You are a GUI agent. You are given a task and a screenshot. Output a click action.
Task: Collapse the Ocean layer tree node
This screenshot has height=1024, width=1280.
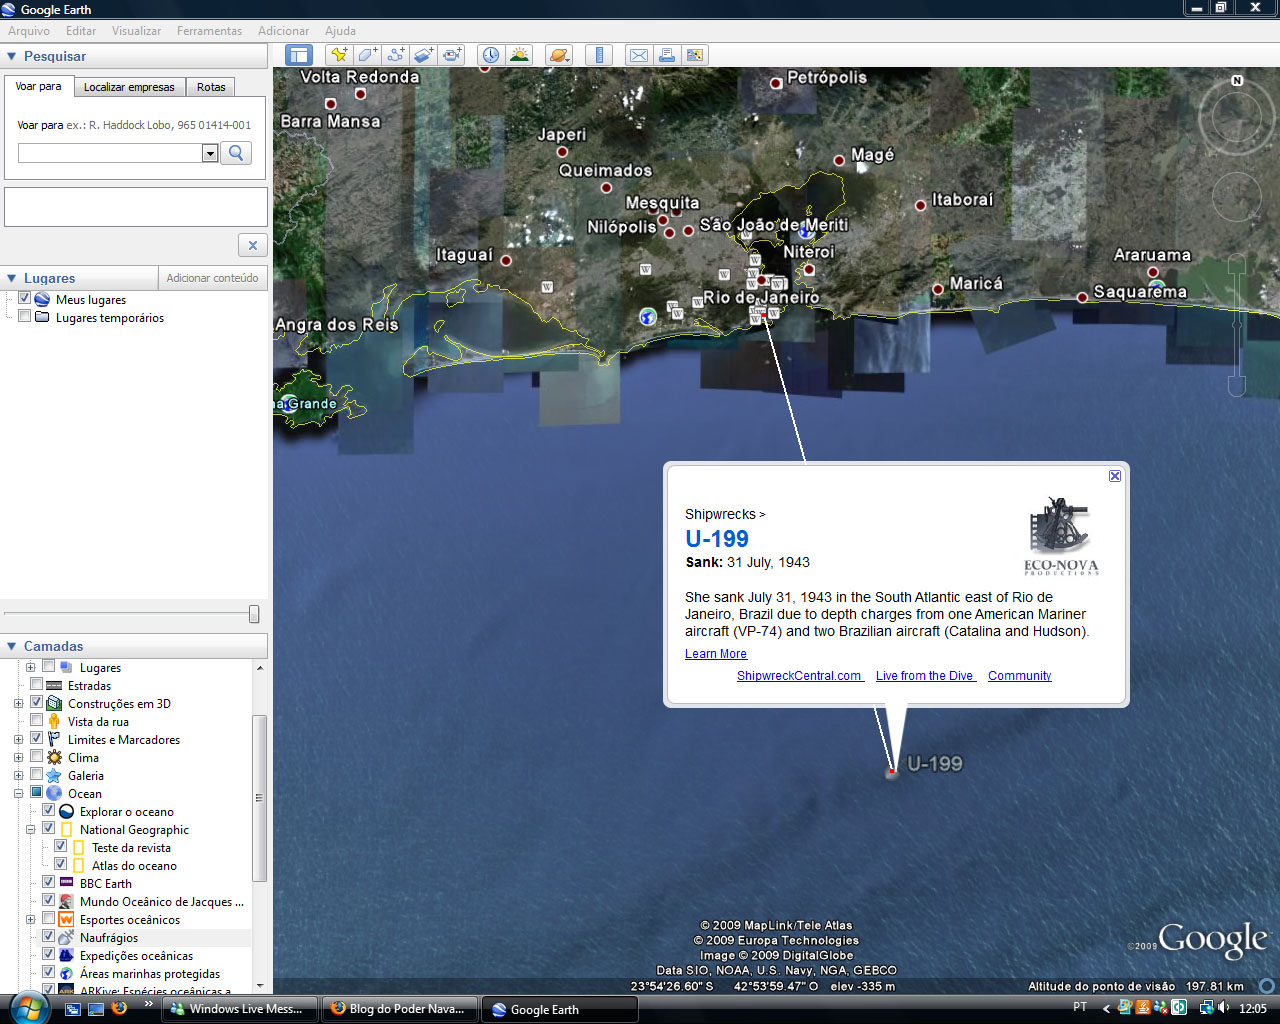pos(18,794)
